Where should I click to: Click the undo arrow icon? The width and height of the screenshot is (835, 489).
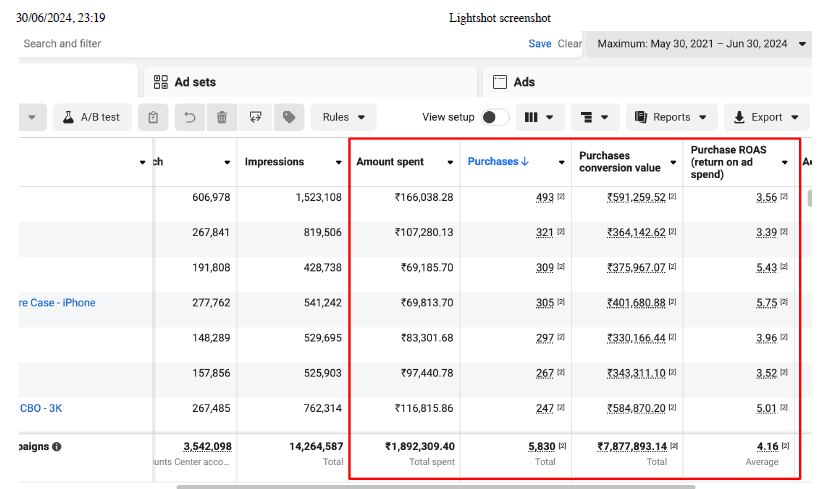click(x=189, y=117)
